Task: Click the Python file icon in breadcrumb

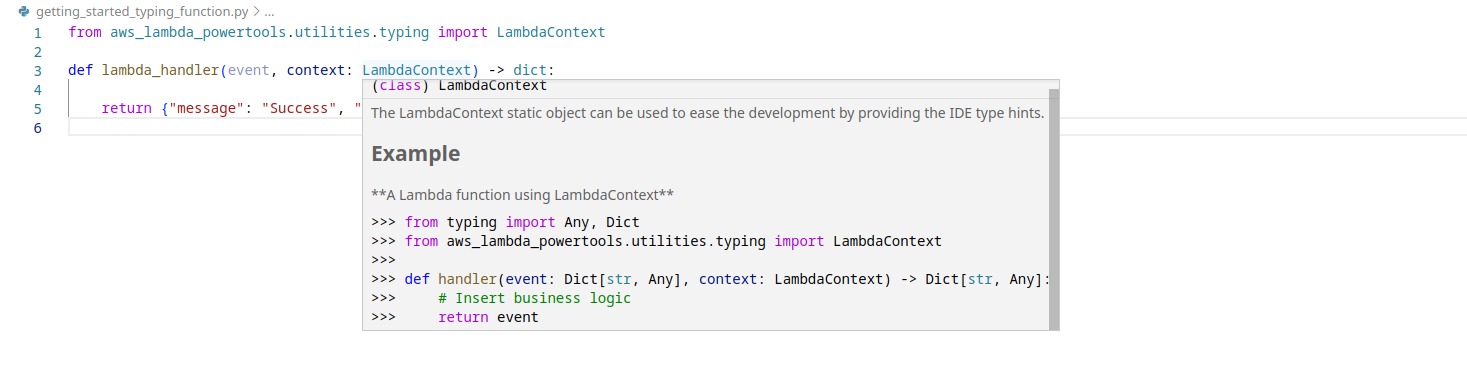Action: pos(25,12)
